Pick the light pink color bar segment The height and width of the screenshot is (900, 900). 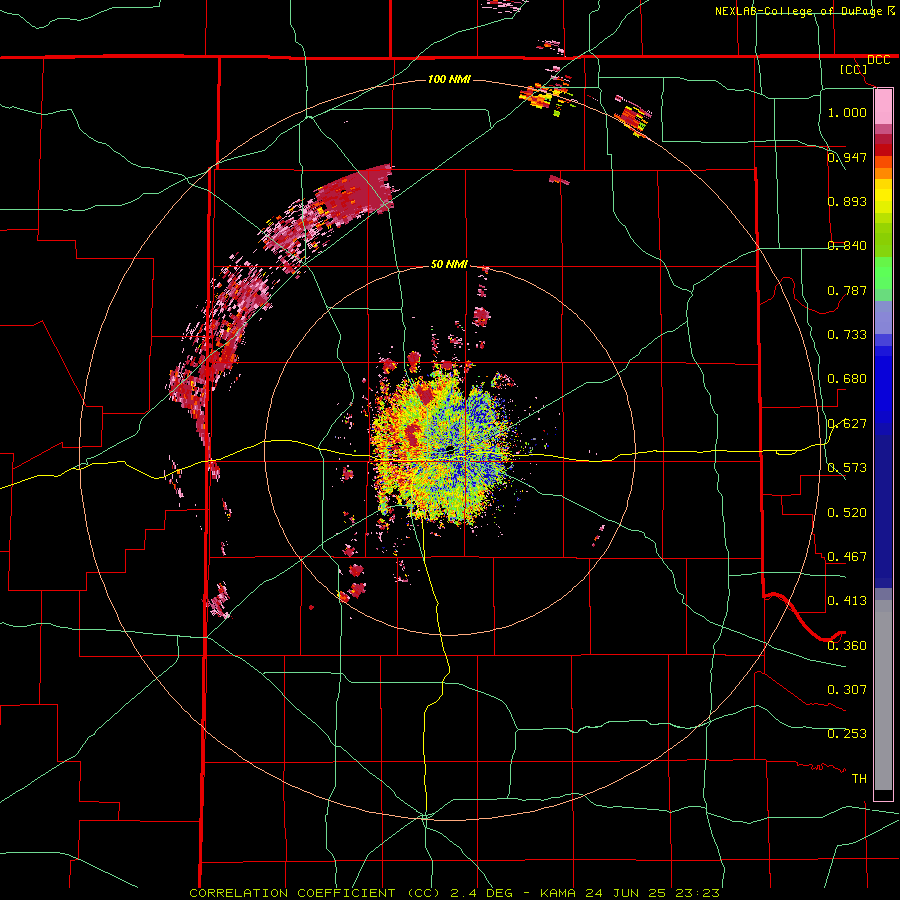(x=883, y=106)
